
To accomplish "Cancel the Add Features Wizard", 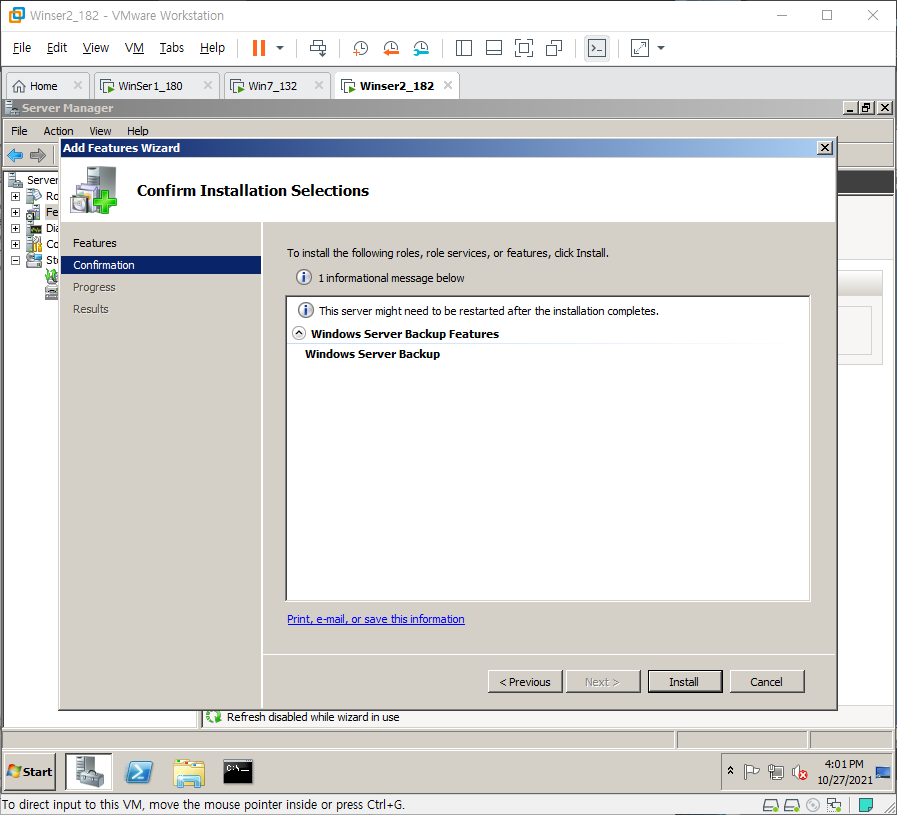I will pyautogui.click(x=767, y=682).
